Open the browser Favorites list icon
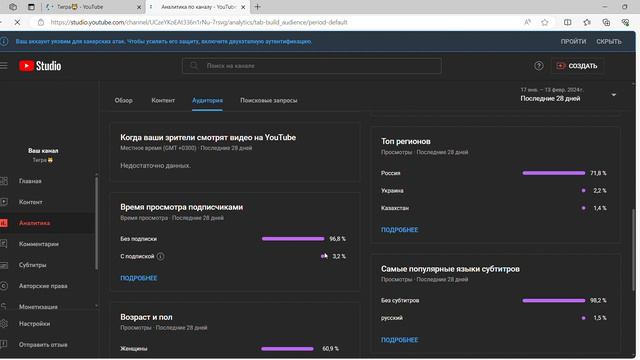640x360 pixels. (x=587, y=22)
